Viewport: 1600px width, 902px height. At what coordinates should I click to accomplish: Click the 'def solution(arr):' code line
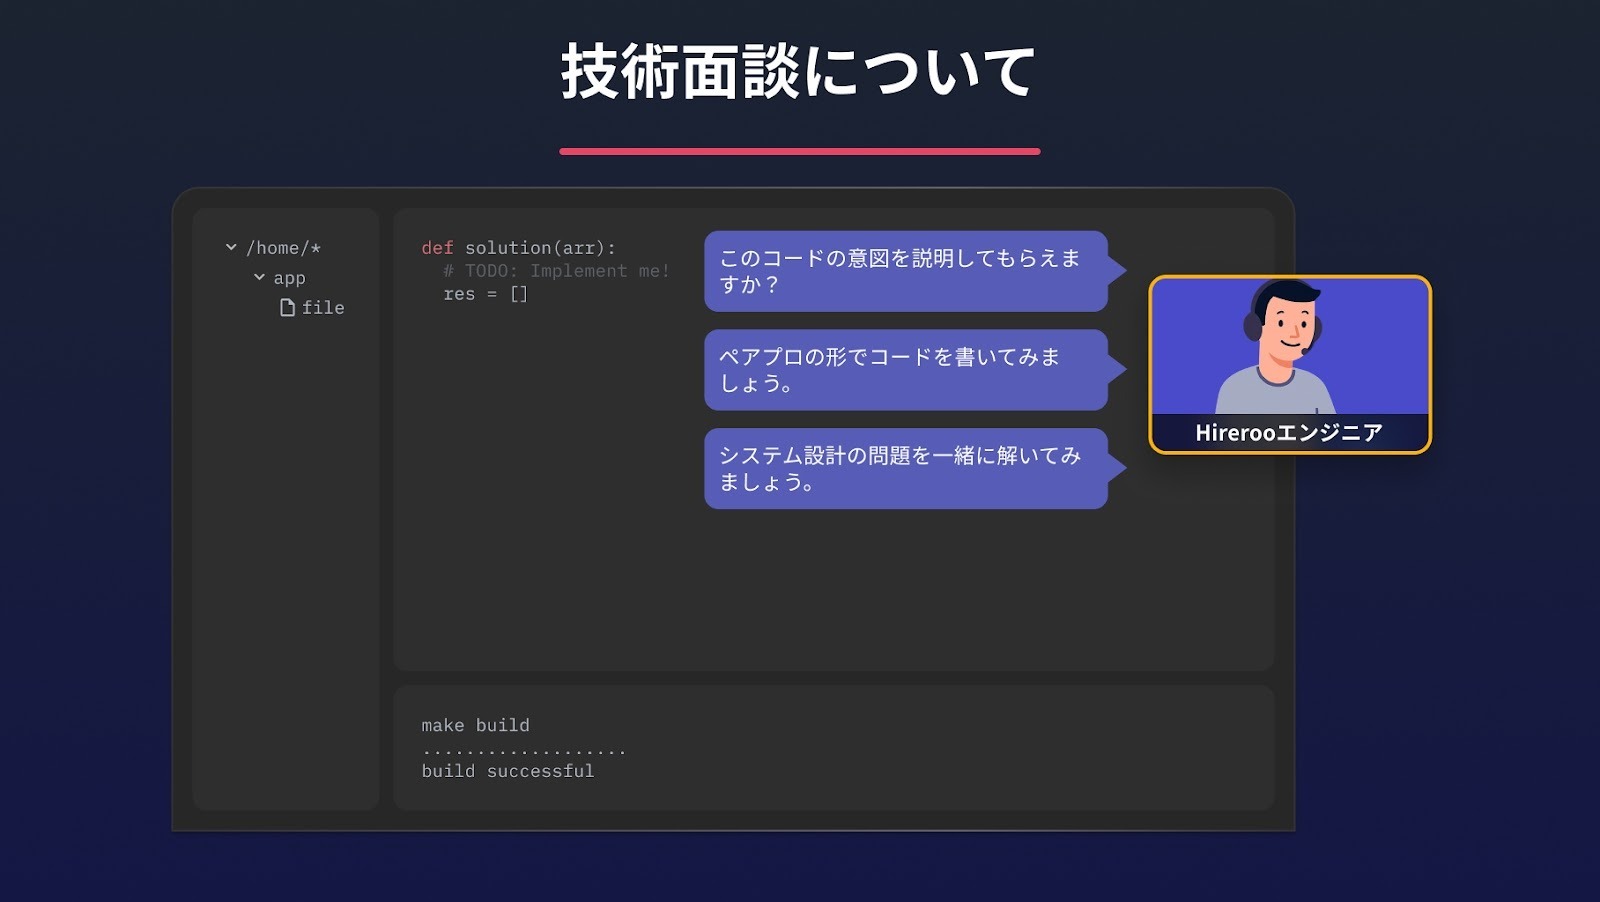click(518, 247)
